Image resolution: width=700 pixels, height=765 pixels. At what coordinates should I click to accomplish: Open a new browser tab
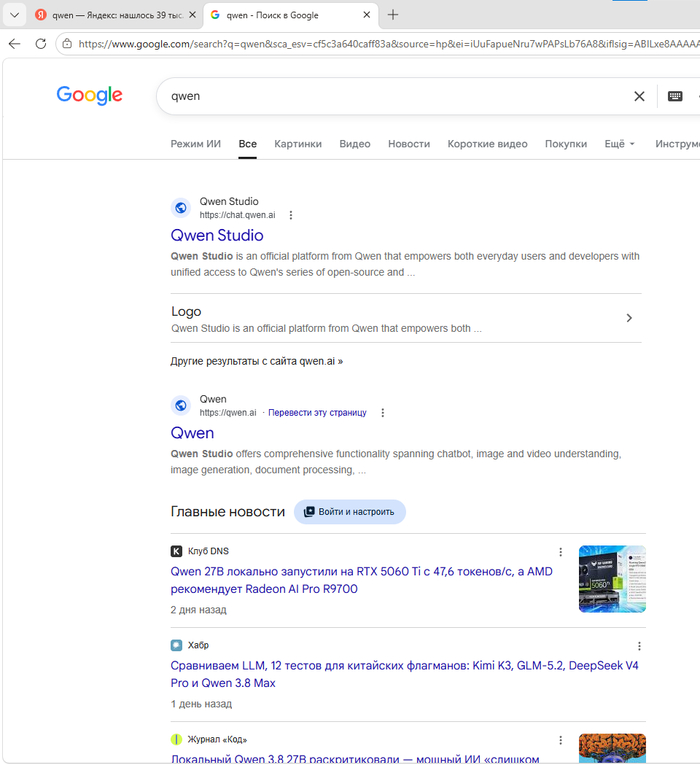[x=393, y=15]
